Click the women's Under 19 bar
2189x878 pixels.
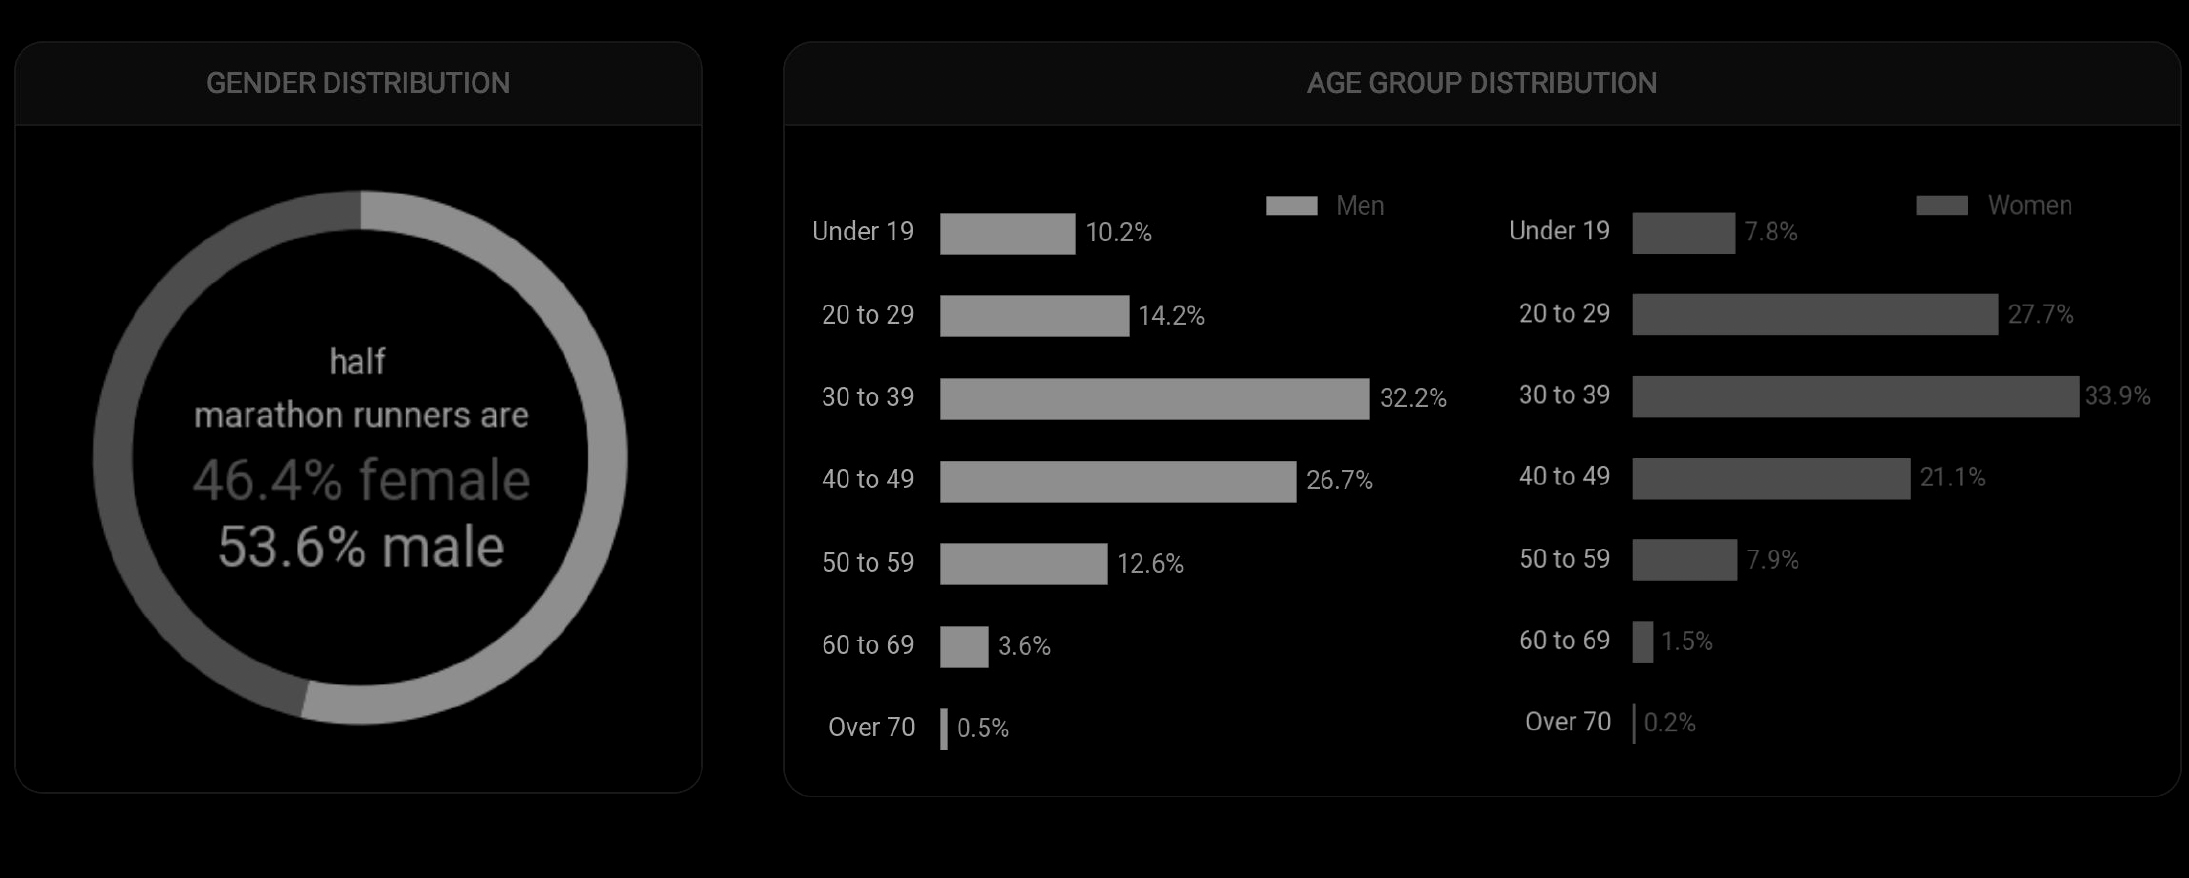coord(1683,233)
